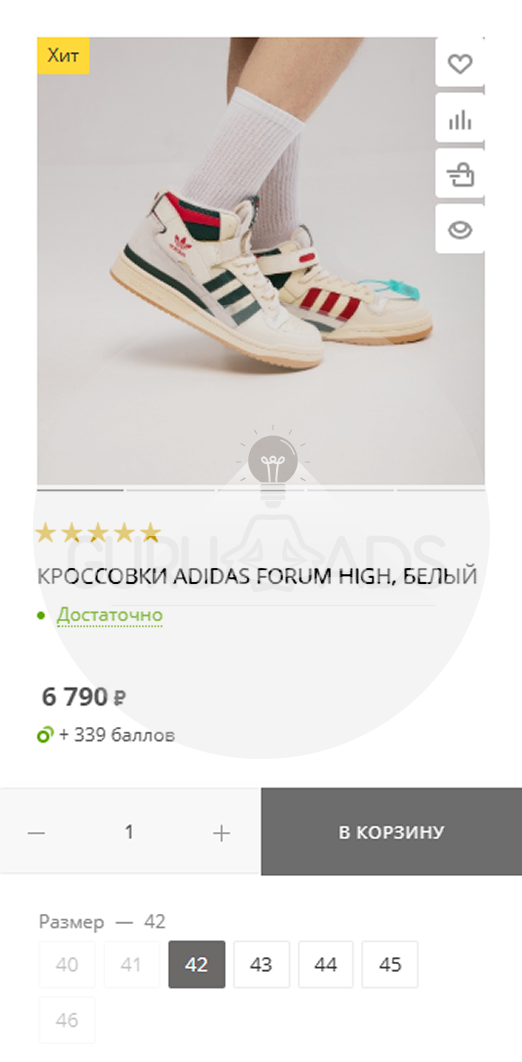Click the sneaker product photo

pos(261,261)
